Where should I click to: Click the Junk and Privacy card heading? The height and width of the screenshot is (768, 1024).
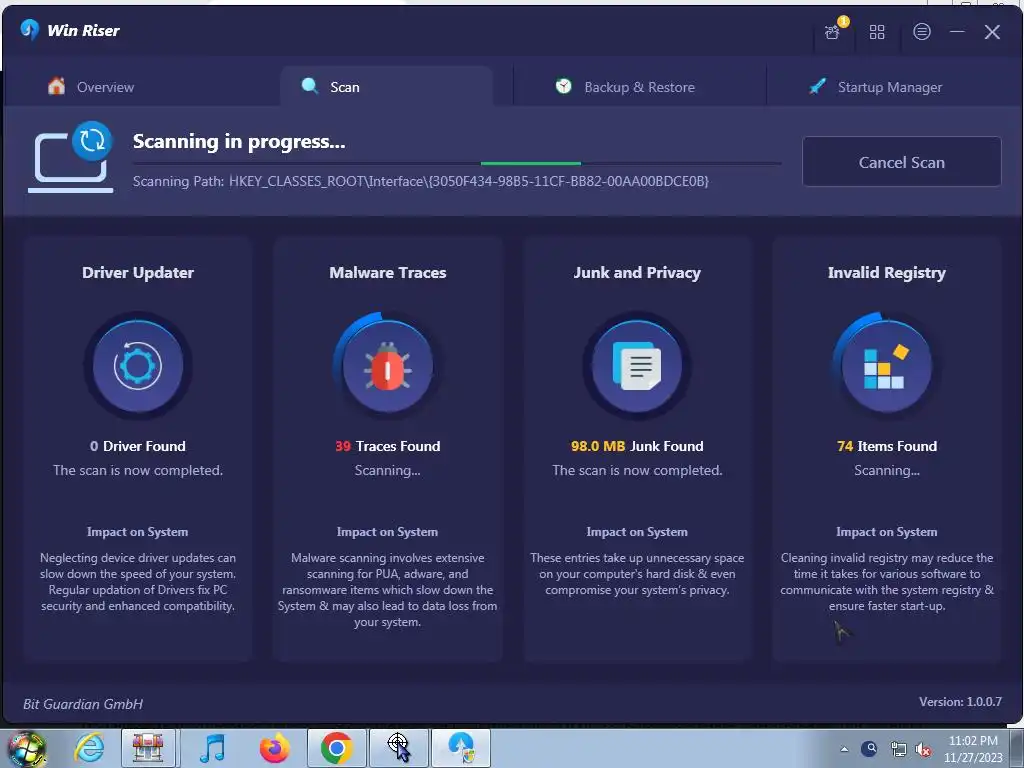(637, 272)
